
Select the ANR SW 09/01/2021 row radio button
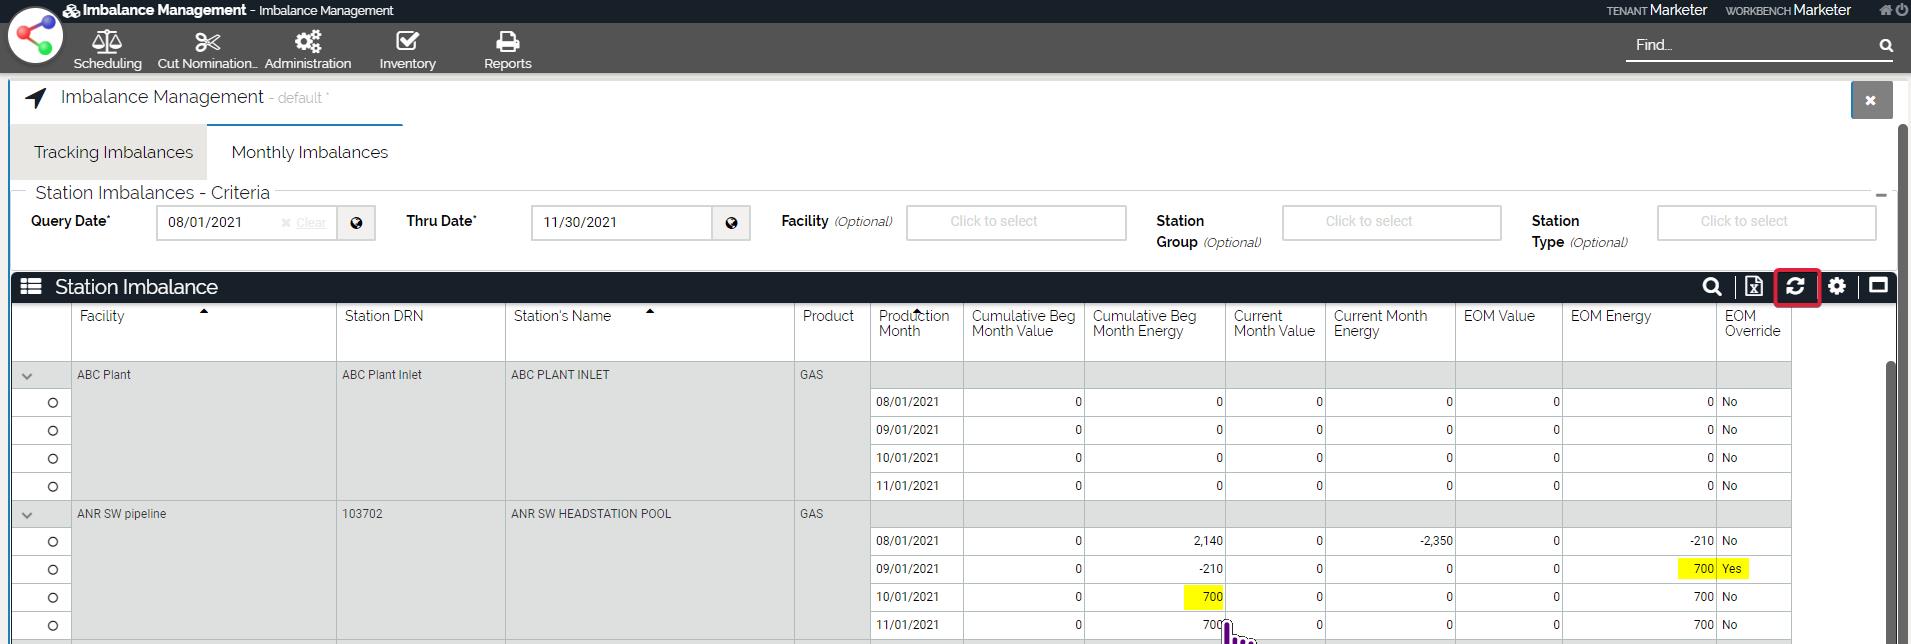coord(53,570)
